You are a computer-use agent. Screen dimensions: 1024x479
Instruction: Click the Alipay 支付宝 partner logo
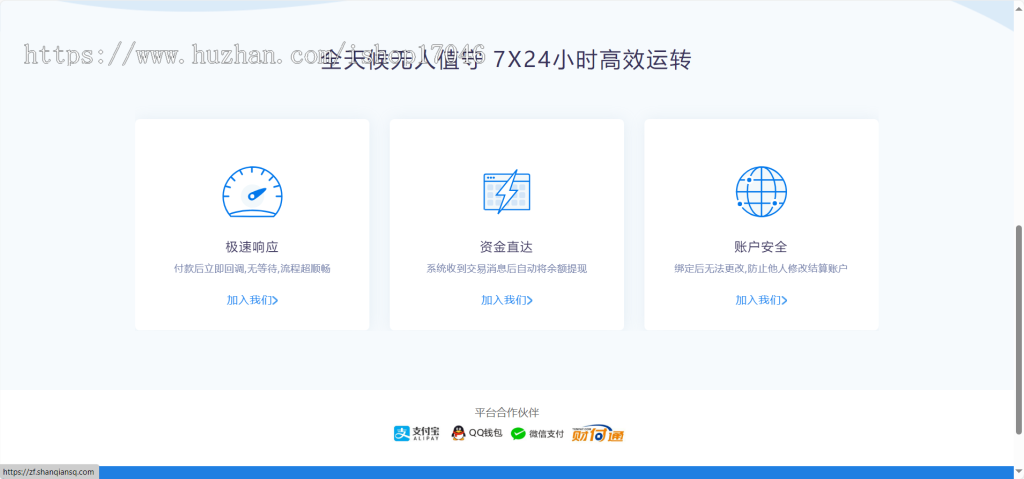(416, 433)
